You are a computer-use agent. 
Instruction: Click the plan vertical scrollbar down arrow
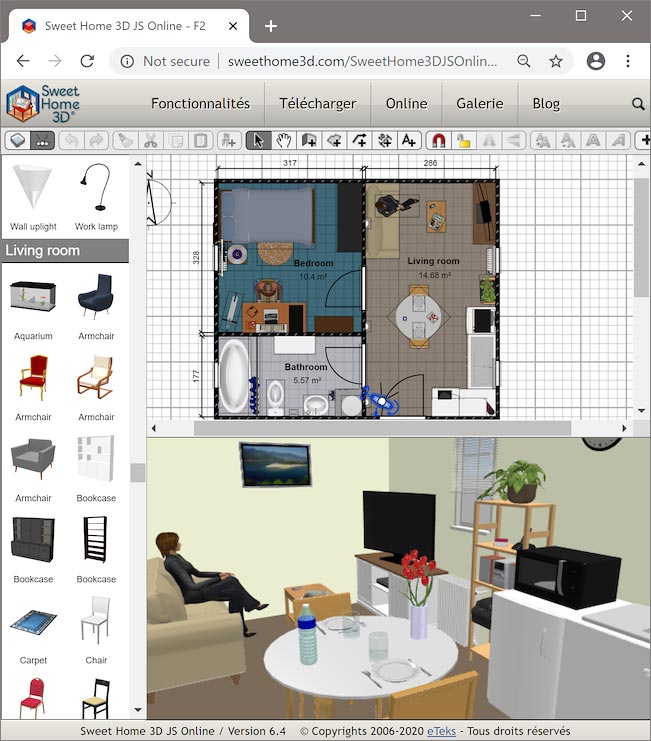coord(641,411)
